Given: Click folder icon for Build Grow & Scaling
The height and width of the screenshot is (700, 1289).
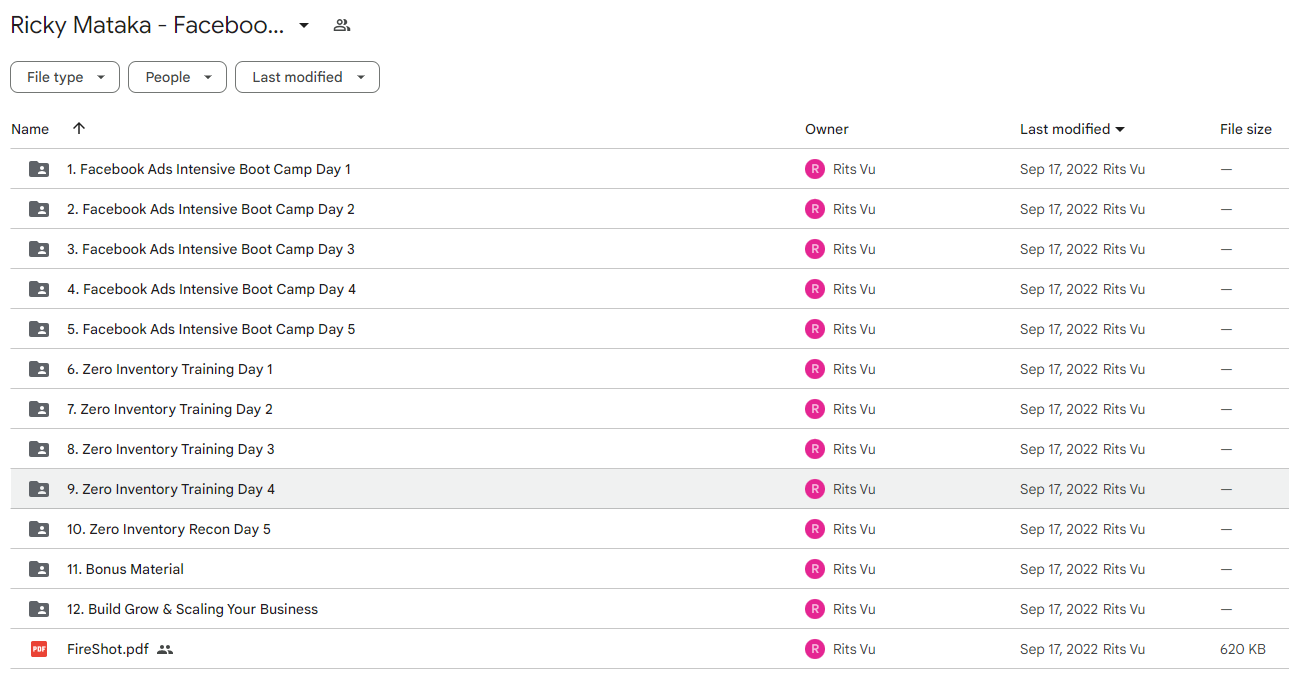Looking at the screenshot, I should [x=39, y=609].
